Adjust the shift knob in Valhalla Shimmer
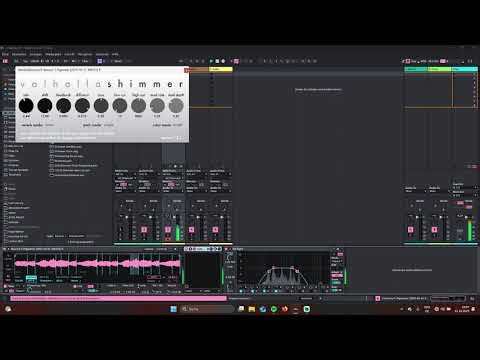 pyautogui.click(x=45, y=105)
